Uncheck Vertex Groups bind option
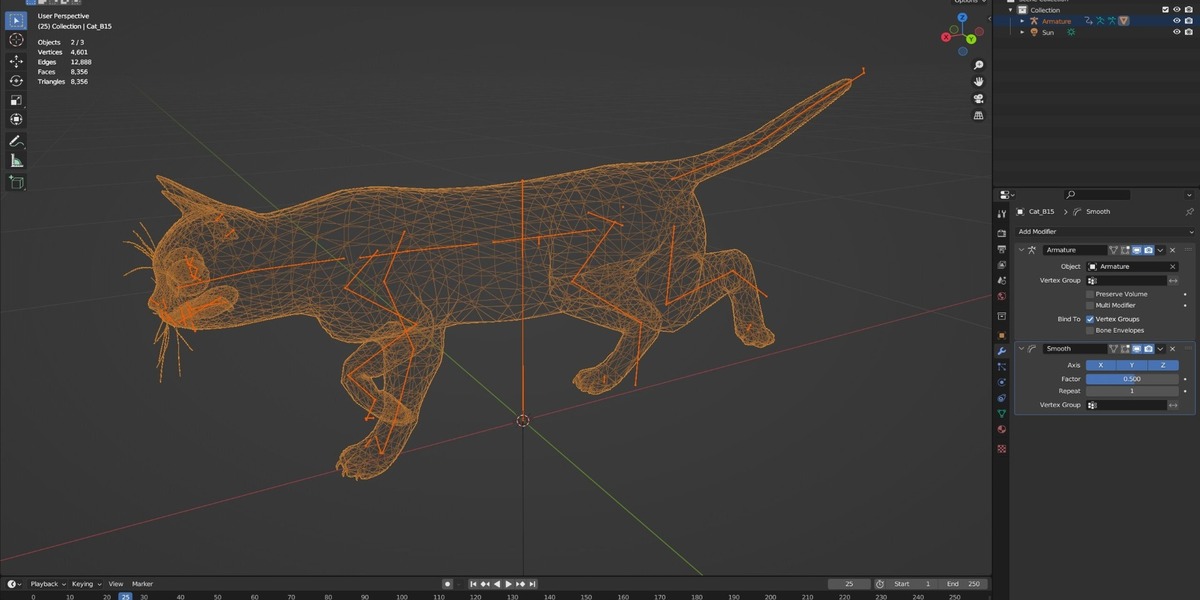 coord(1090,319)
